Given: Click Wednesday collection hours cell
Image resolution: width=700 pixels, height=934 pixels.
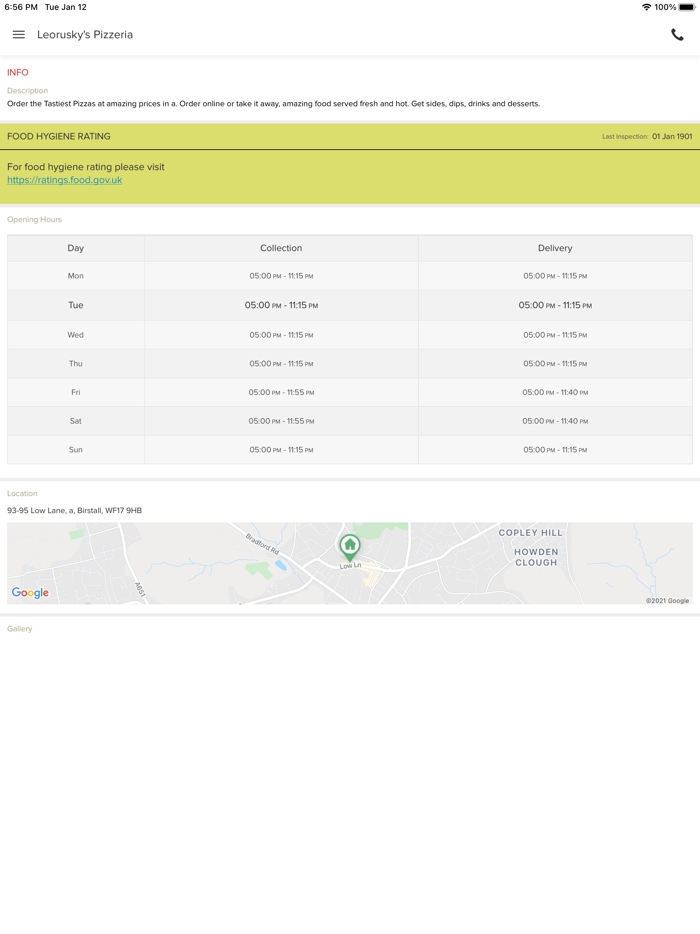Looking at the screenshot, I should 281,335.
